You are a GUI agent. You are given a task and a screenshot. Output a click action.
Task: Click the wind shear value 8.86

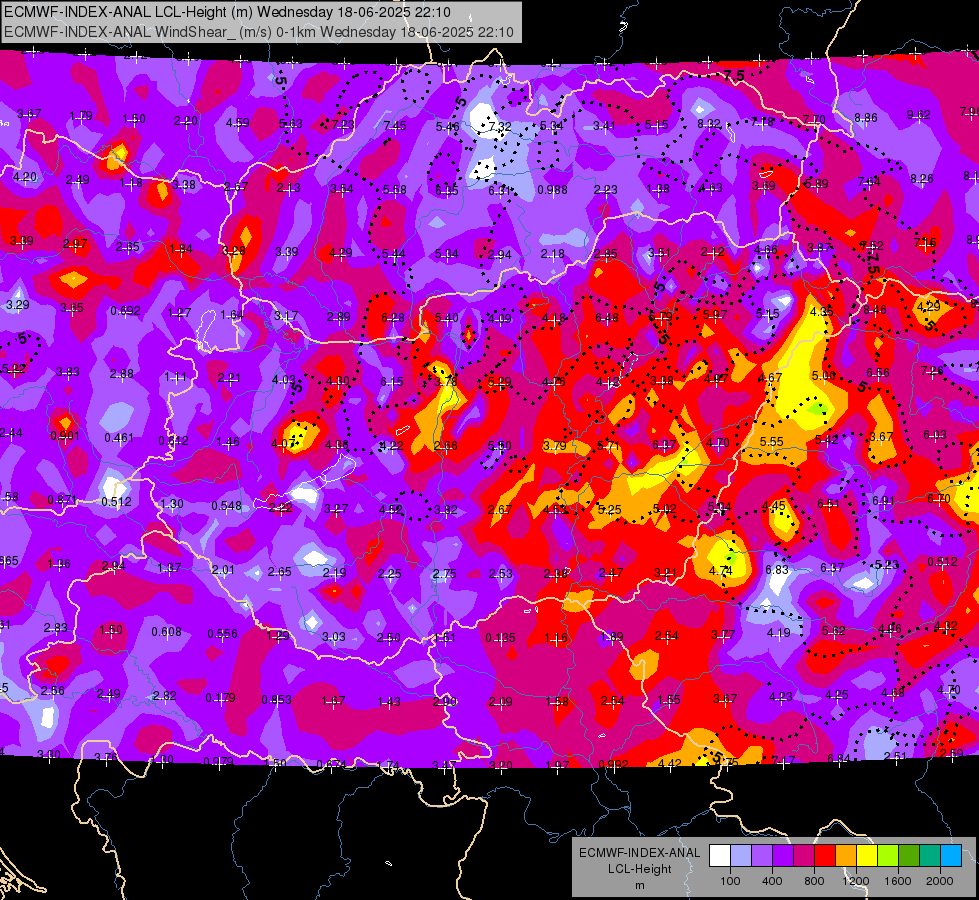pyautogui.click(x=866, y=117)
